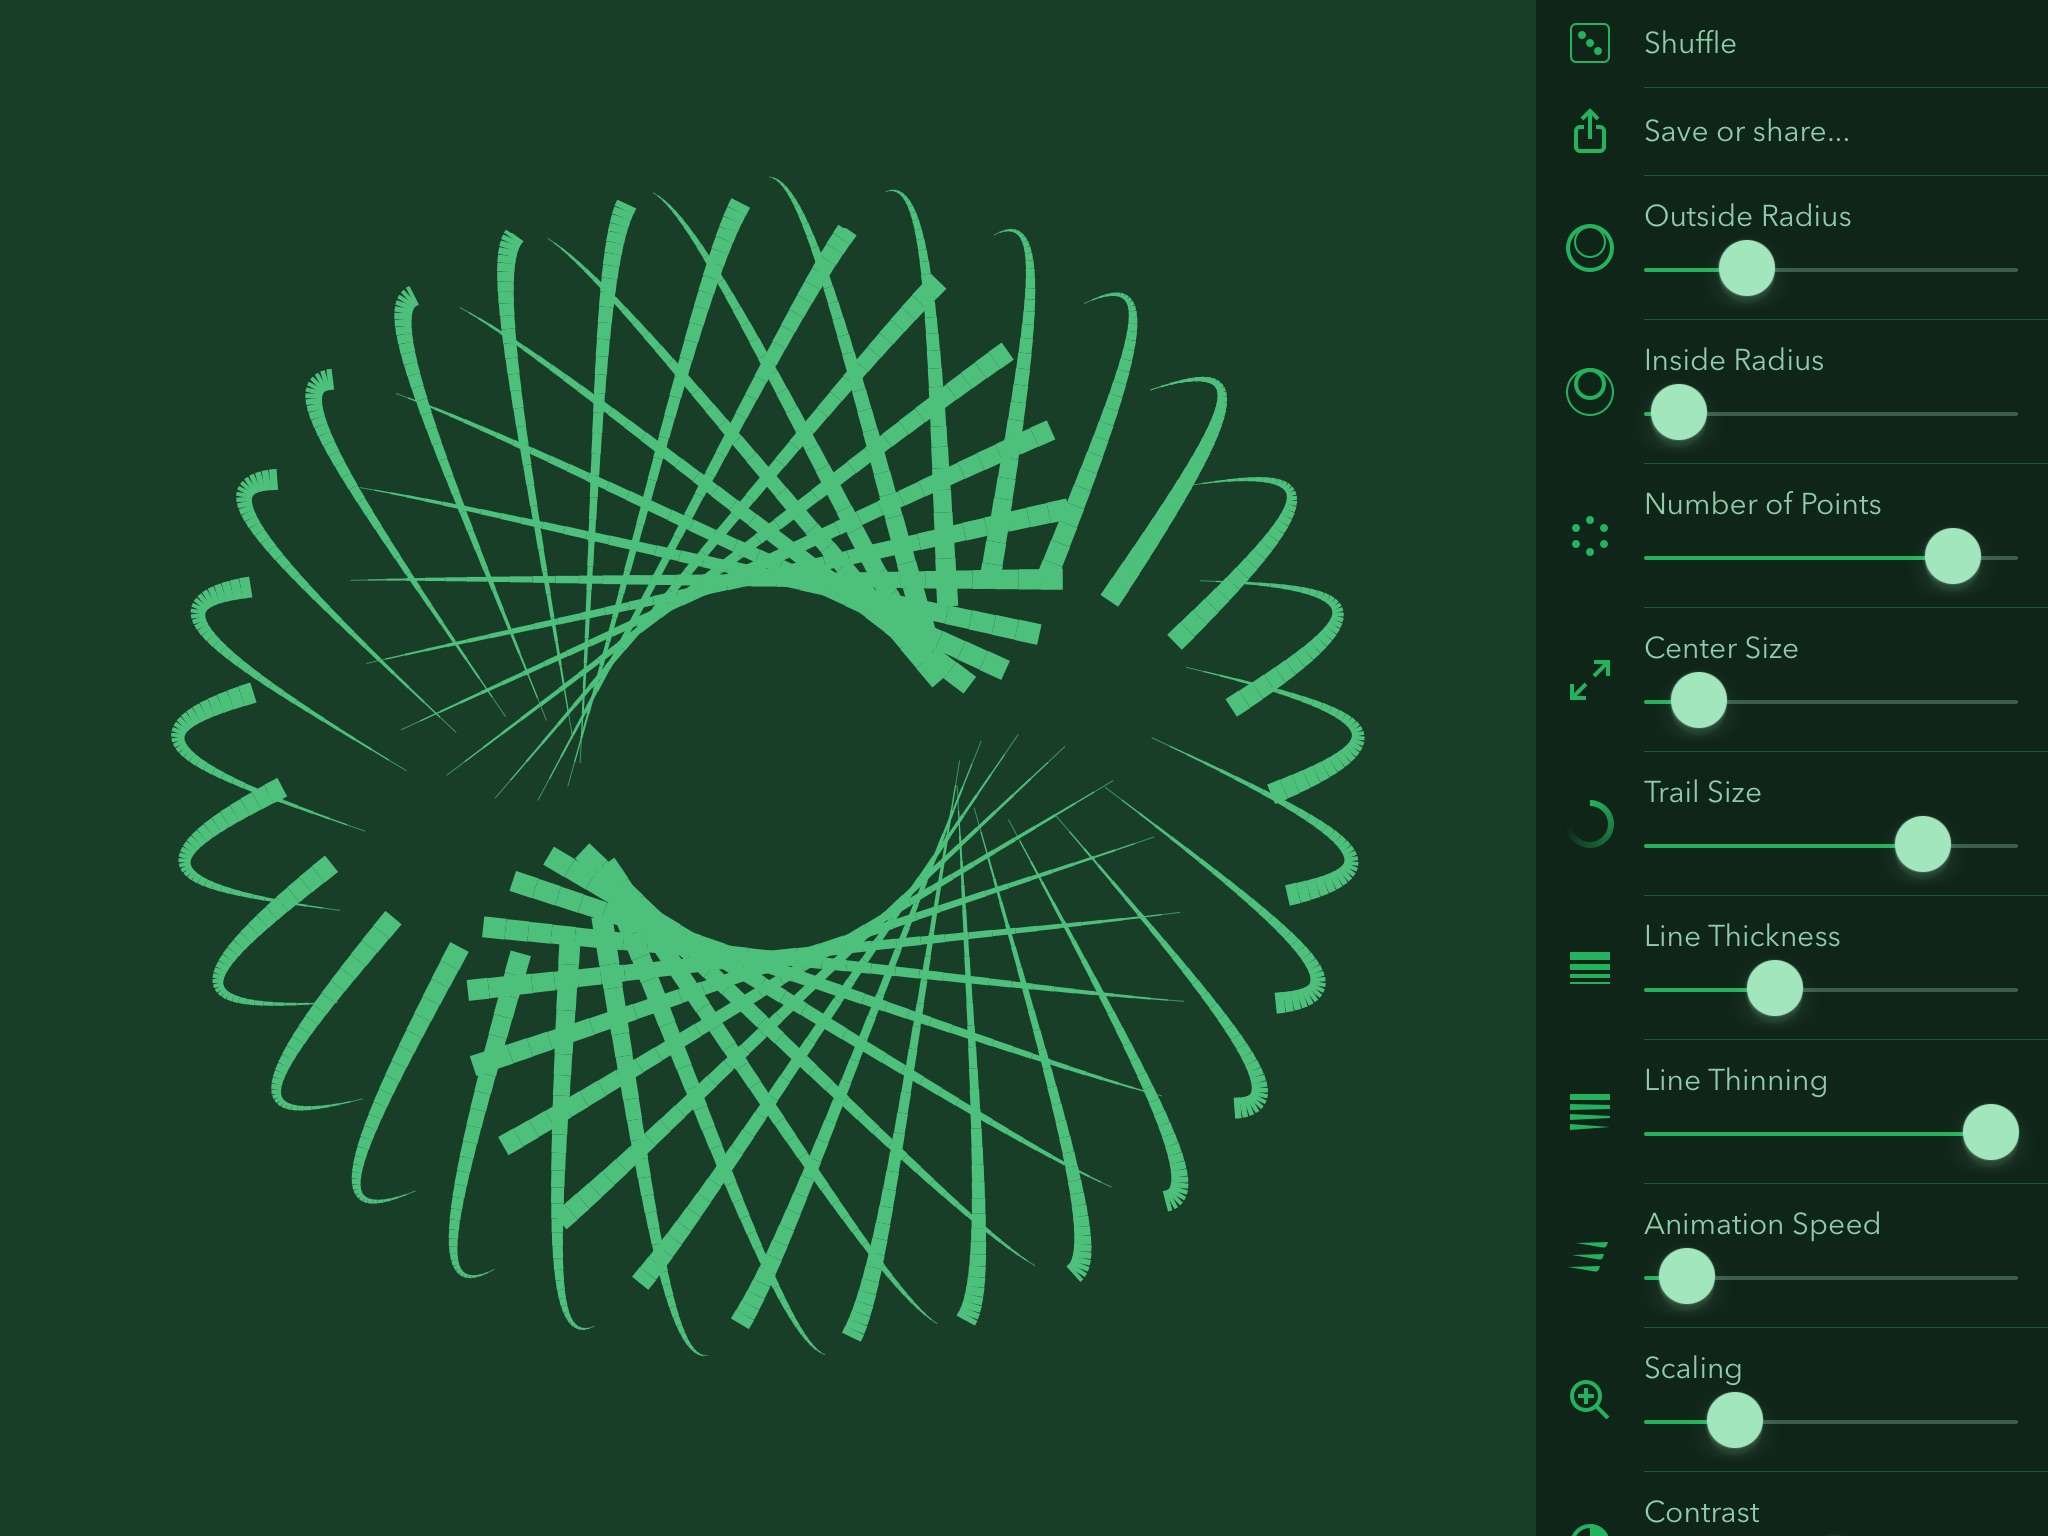Click the Inside Radius circle icon
Image resolution: width=2048 pixels, height=1536 pixels.
coord(1589,391)
